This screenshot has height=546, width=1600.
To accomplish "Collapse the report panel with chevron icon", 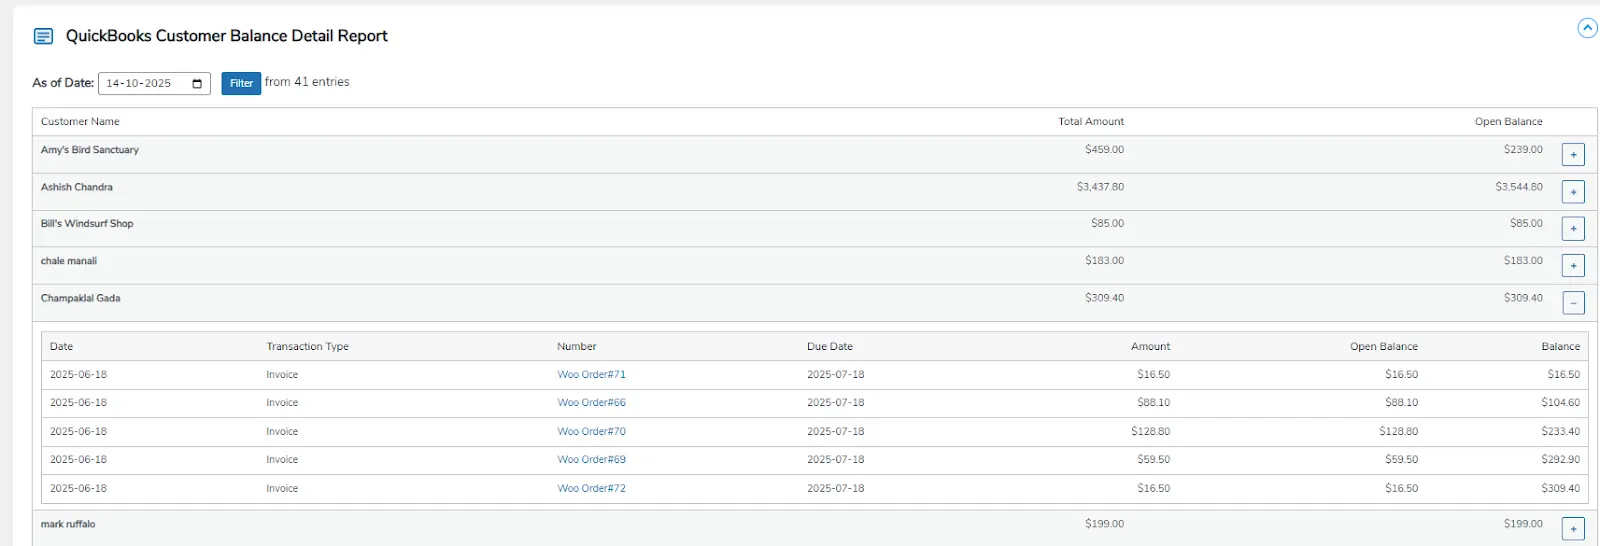I will pyautogui.click(x=1587, y=28).
